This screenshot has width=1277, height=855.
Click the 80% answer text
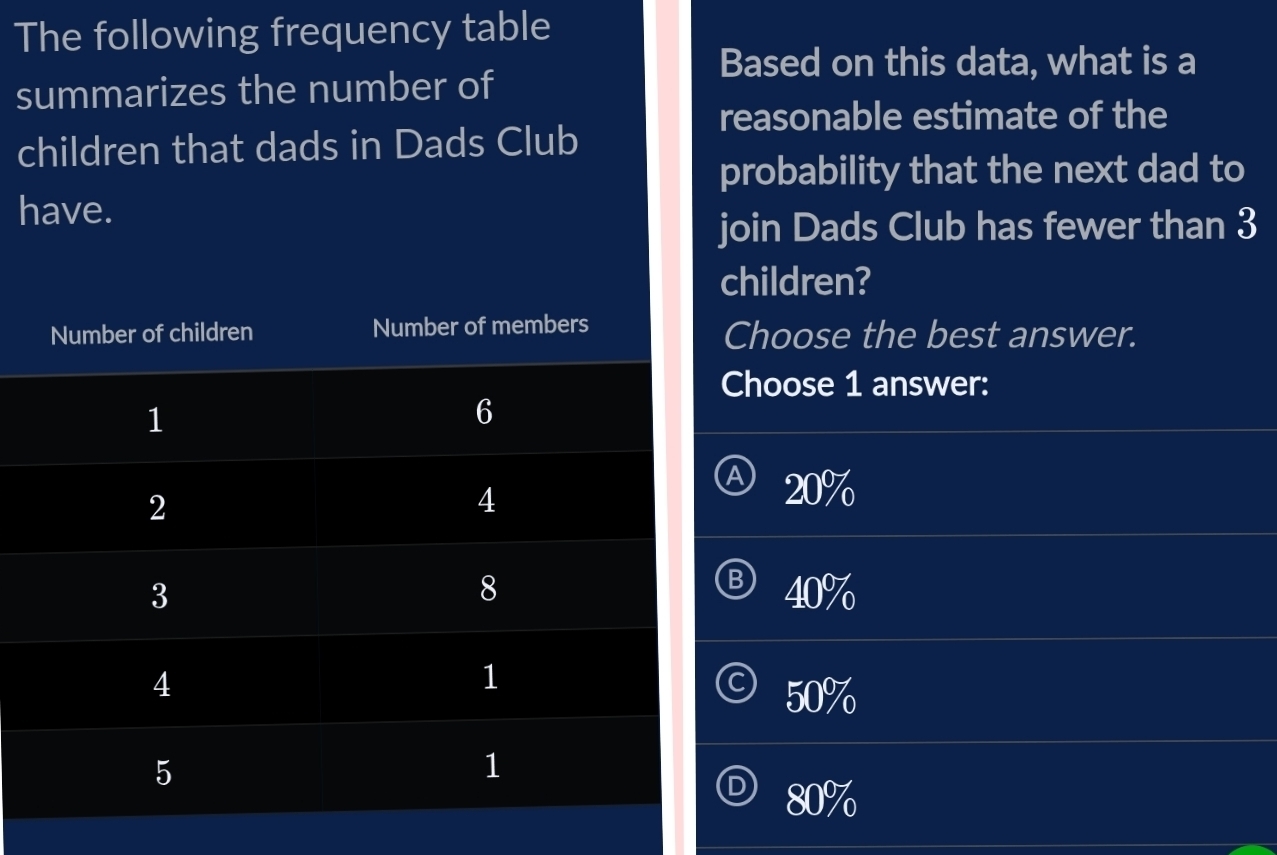(820, 802)
